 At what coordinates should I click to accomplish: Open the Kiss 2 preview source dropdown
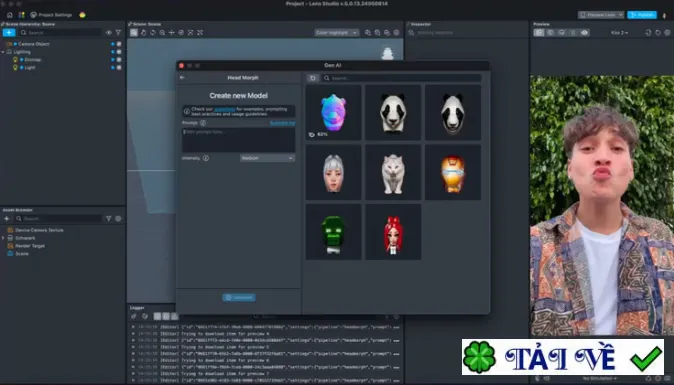pos(619,33)
